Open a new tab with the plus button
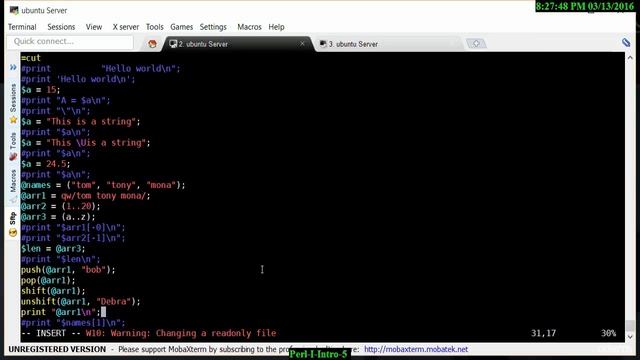640x360 pixels. [x=476, y=43]
